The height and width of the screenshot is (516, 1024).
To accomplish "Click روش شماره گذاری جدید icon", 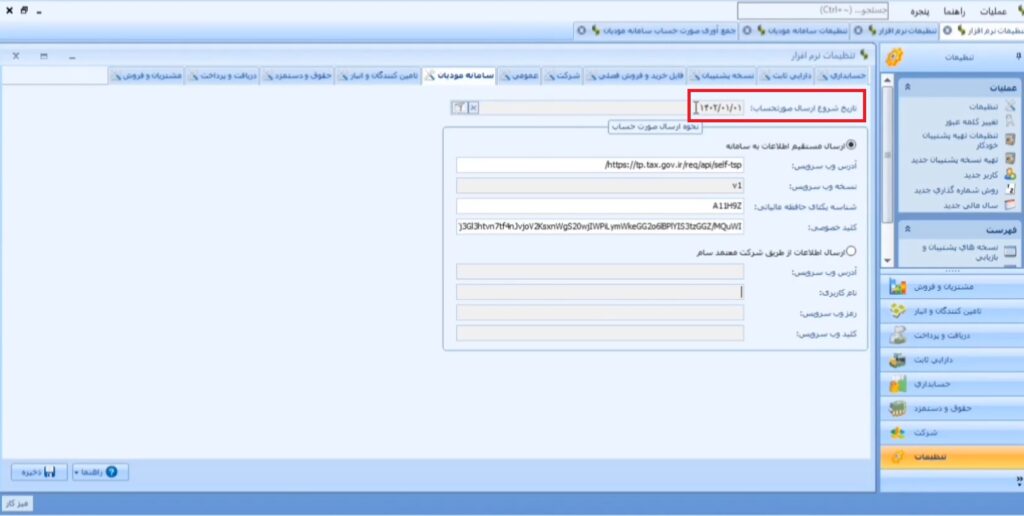I will pyautogui.click(x=1010, y=190).
